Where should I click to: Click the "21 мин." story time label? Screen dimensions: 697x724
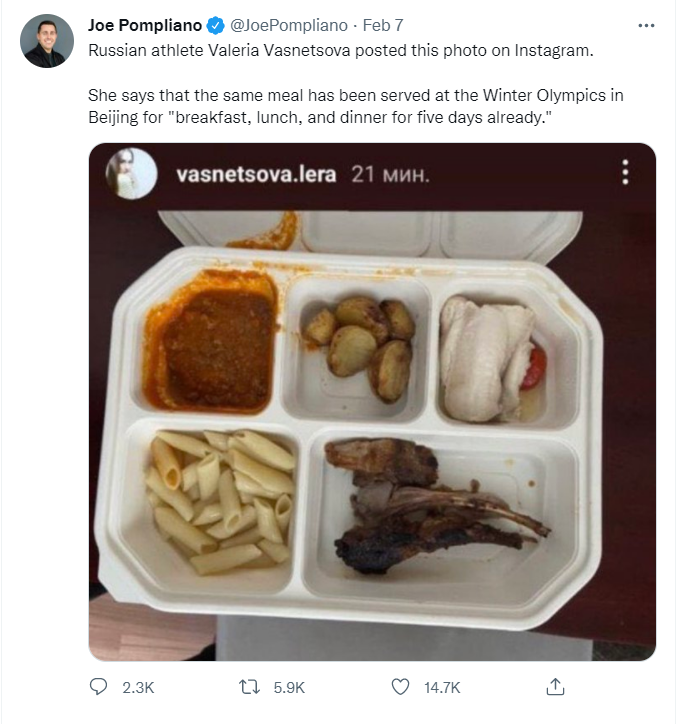(391, 174)
